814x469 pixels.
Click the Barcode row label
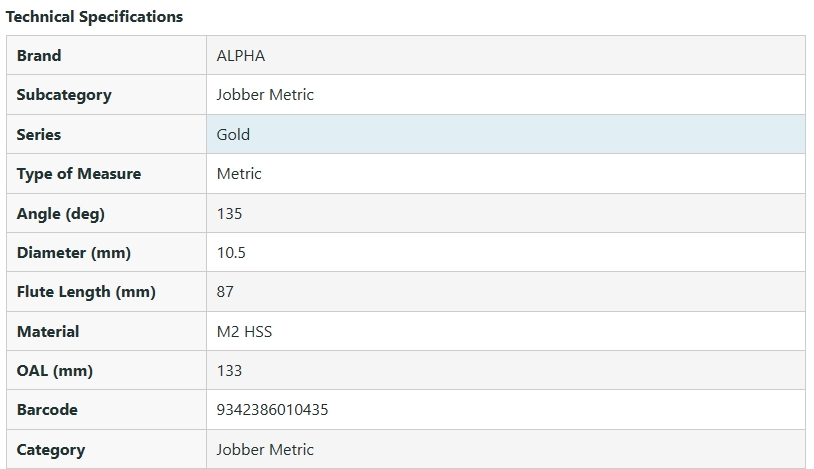(47, 410)
